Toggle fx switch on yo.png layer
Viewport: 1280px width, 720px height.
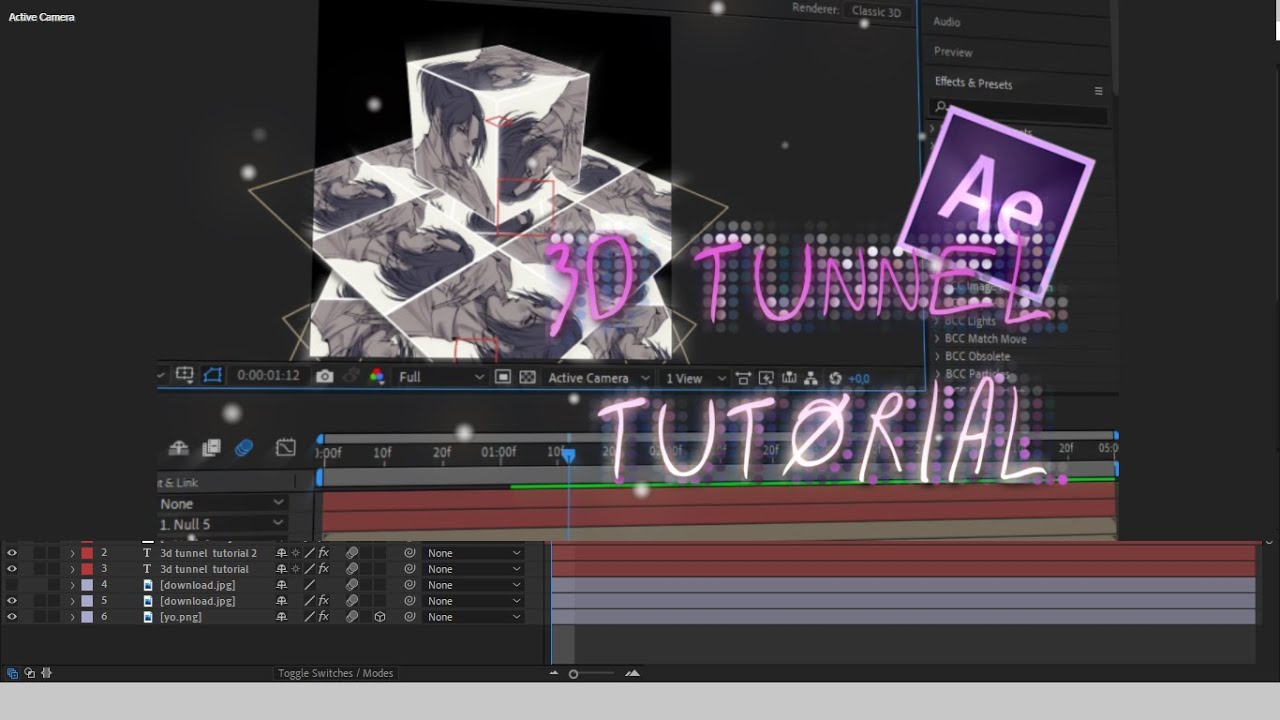tap(324, 617)
